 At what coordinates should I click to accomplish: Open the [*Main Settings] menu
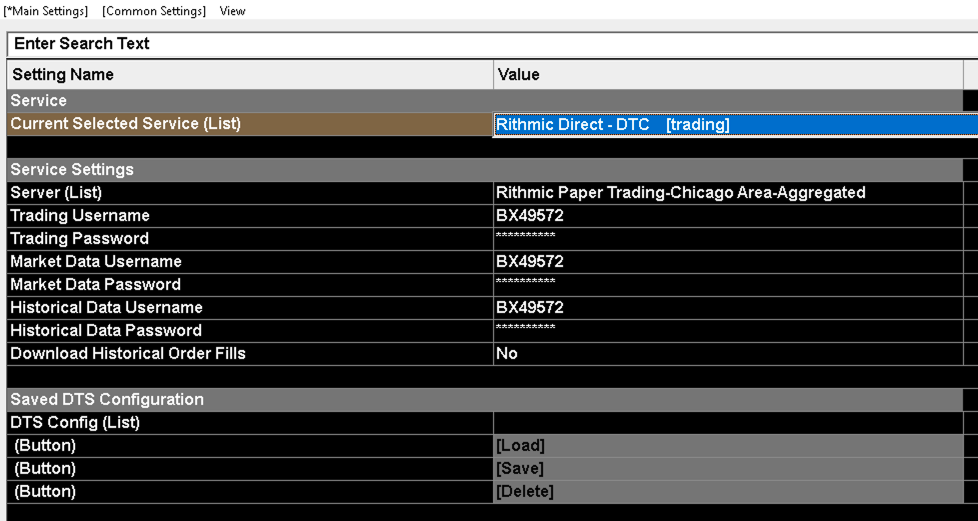pos(46,11)
